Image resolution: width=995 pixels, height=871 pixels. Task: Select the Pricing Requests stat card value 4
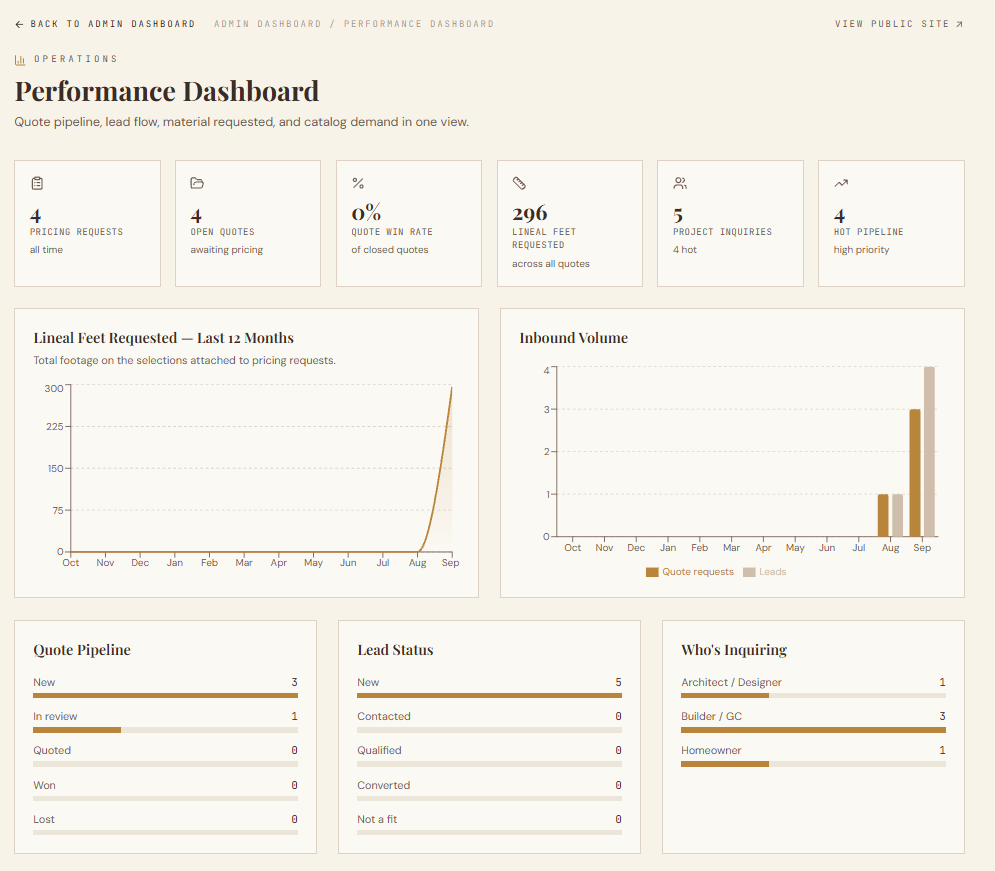(36, 216)
